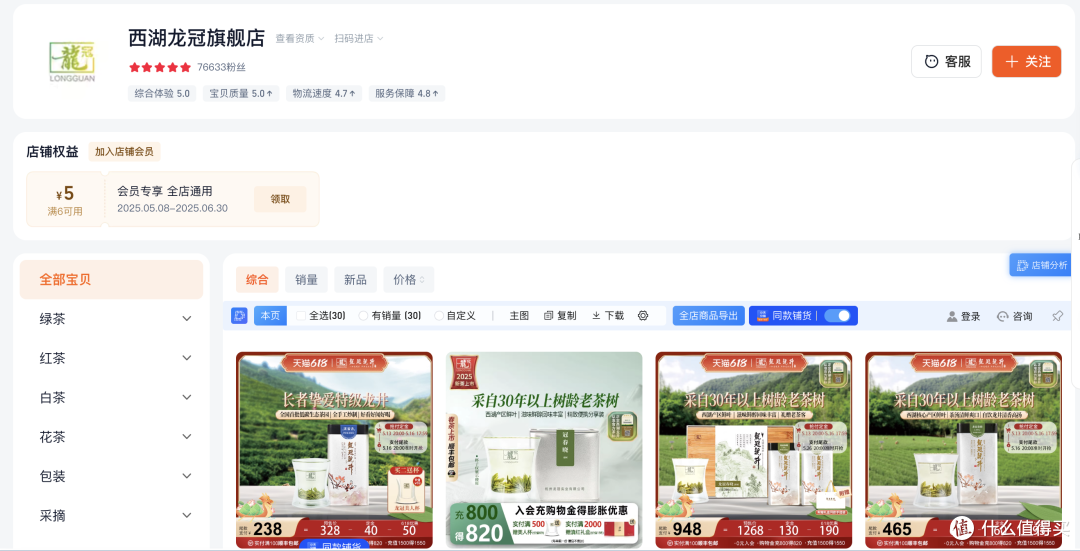Click the ¥5 coupon amount
This screenshot has width=1080, height=551.
[65, 195]
